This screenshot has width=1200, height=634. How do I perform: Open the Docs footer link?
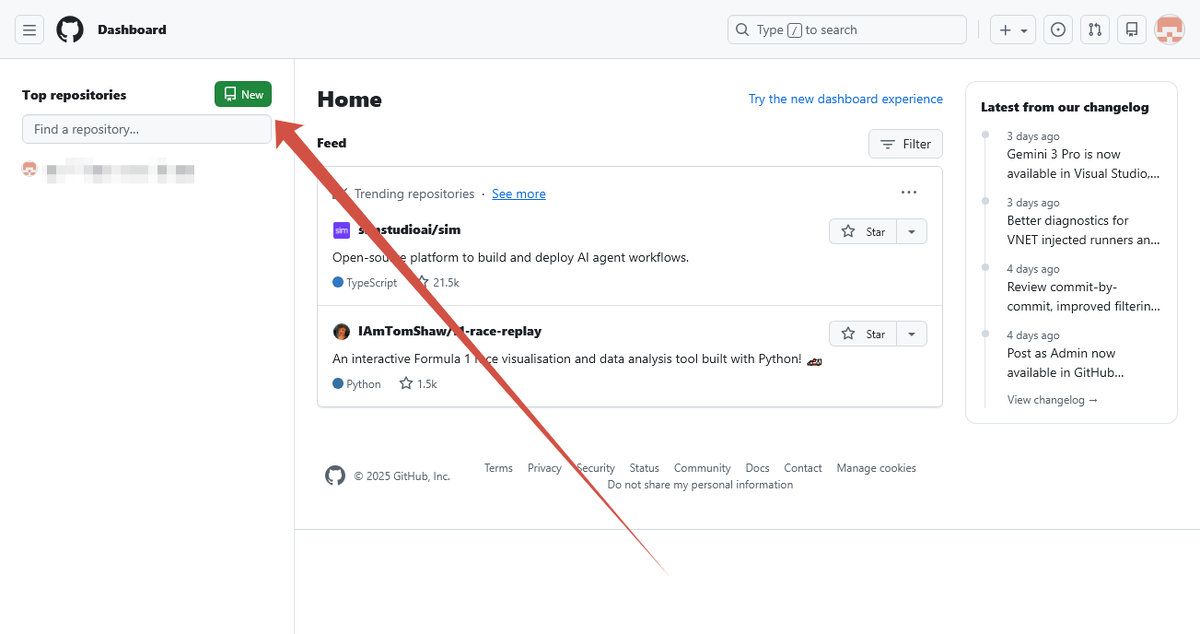click(757, 468)
